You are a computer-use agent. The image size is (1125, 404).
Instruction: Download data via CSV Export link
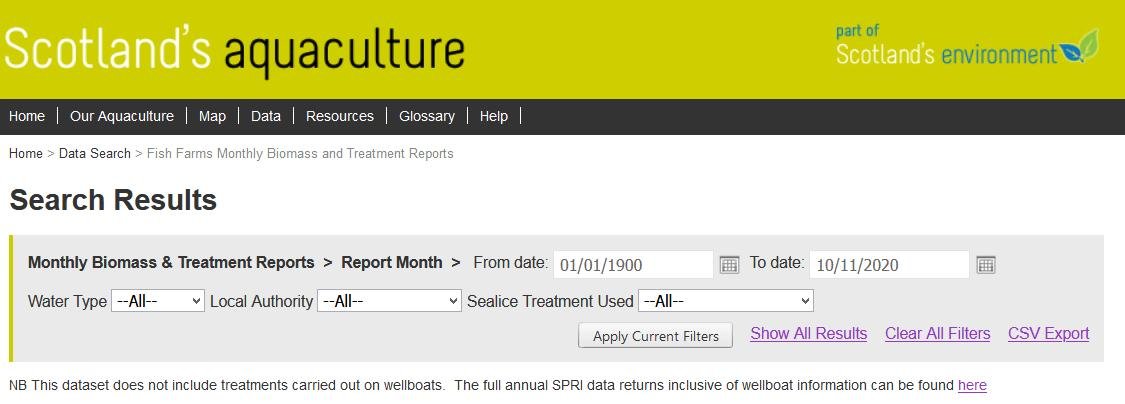tap(1048, 334)
